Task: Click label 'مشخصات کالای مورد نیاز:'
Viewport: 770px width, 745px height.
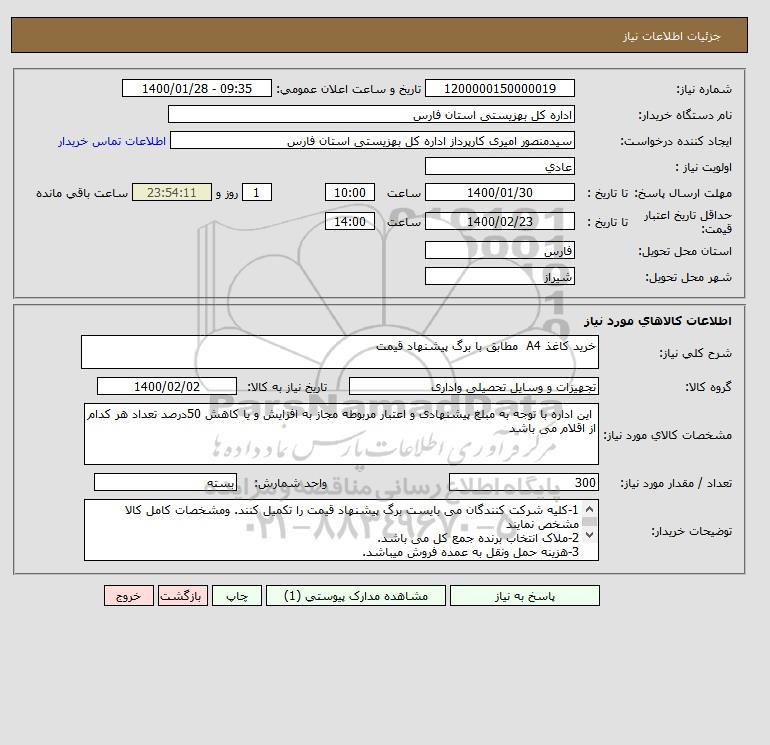Action: [667, 435]
